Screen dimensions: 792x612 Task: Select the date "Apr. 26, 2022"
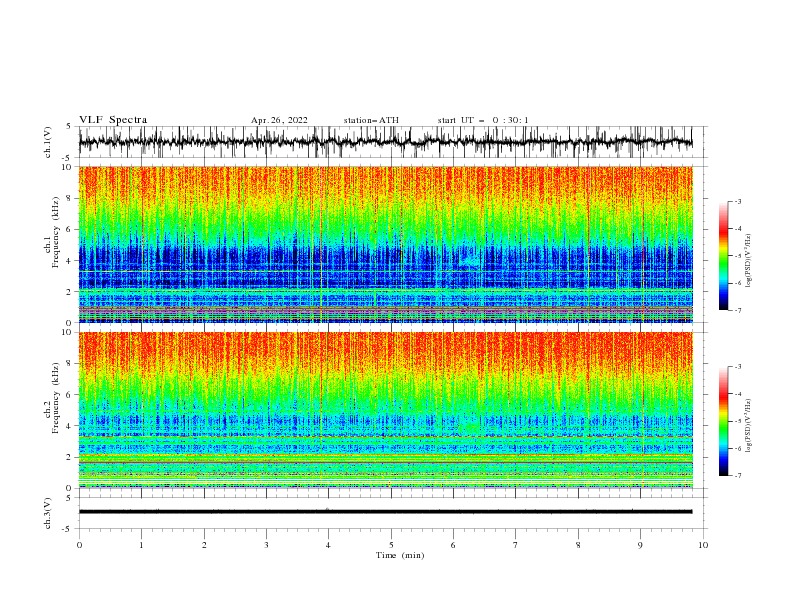pyautogui.click(x=279, y=120)
